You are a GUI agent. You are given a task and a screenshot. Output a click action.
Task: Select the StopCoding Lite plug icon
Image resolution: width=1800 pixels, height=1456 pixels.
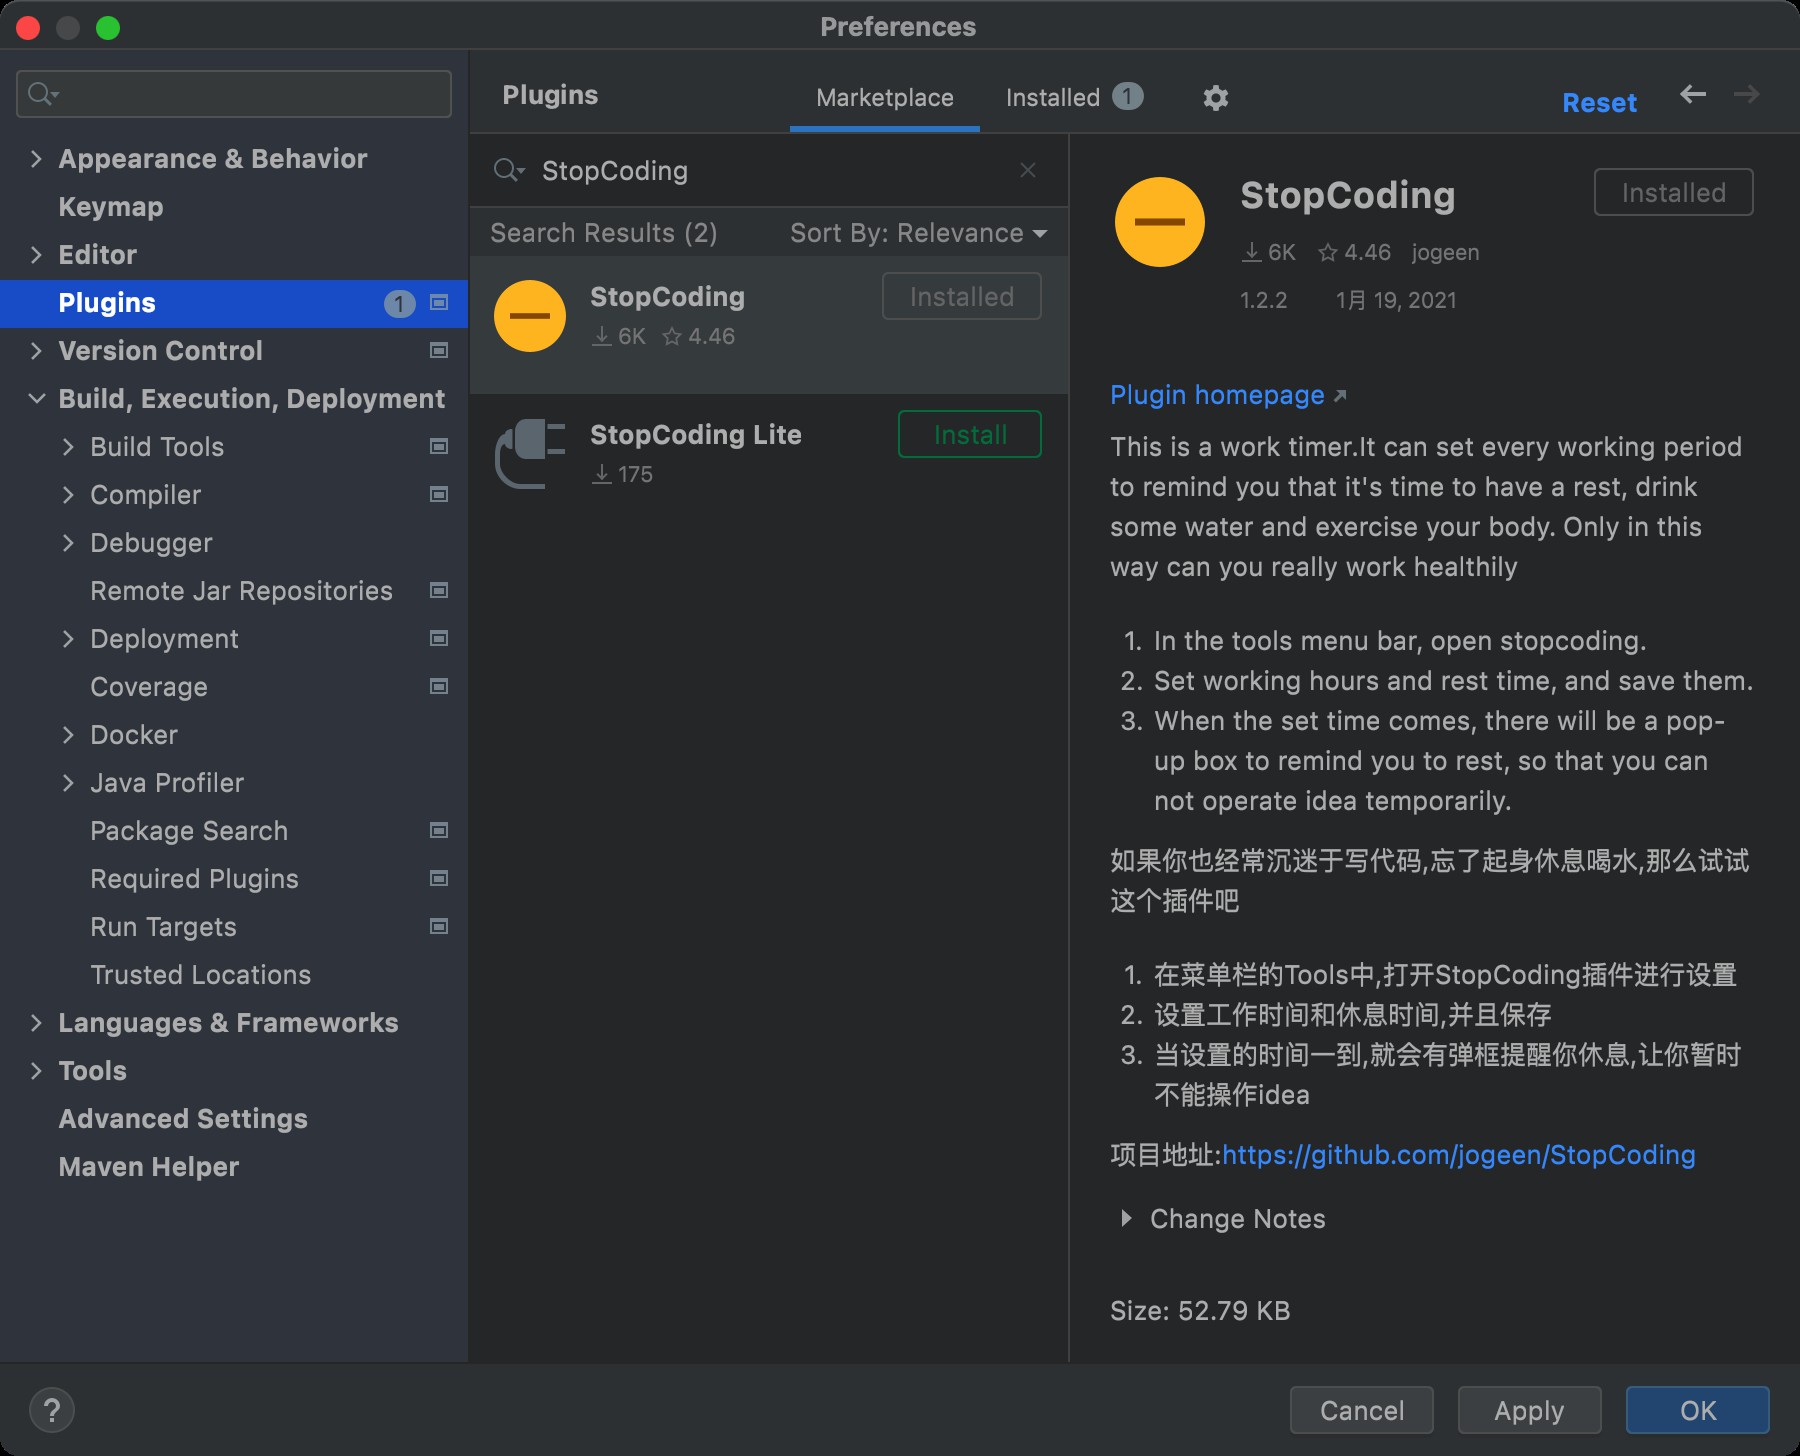click(x=530, y=454)
